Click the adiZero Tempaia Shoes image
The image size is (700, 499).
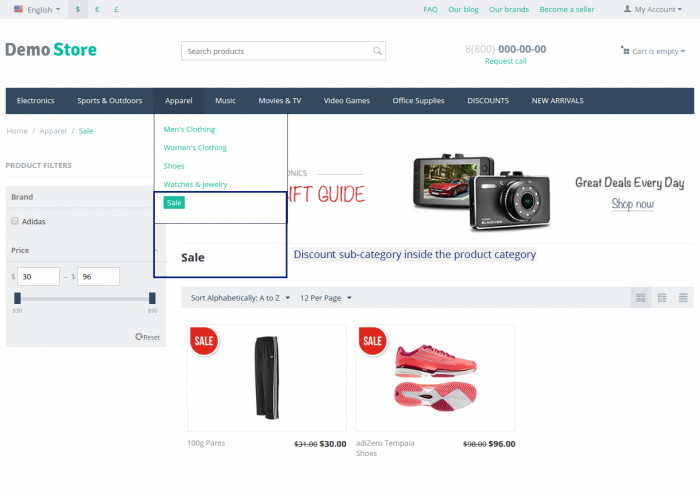(436, 378)
